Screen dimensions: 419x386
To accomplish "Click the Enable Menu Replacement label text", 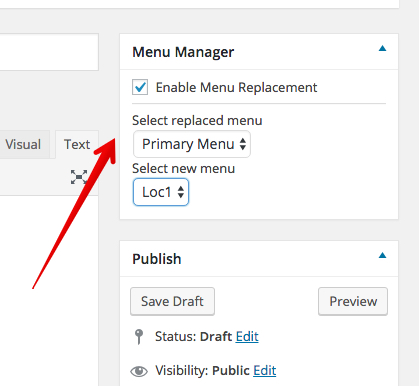I will click(236, 88).
